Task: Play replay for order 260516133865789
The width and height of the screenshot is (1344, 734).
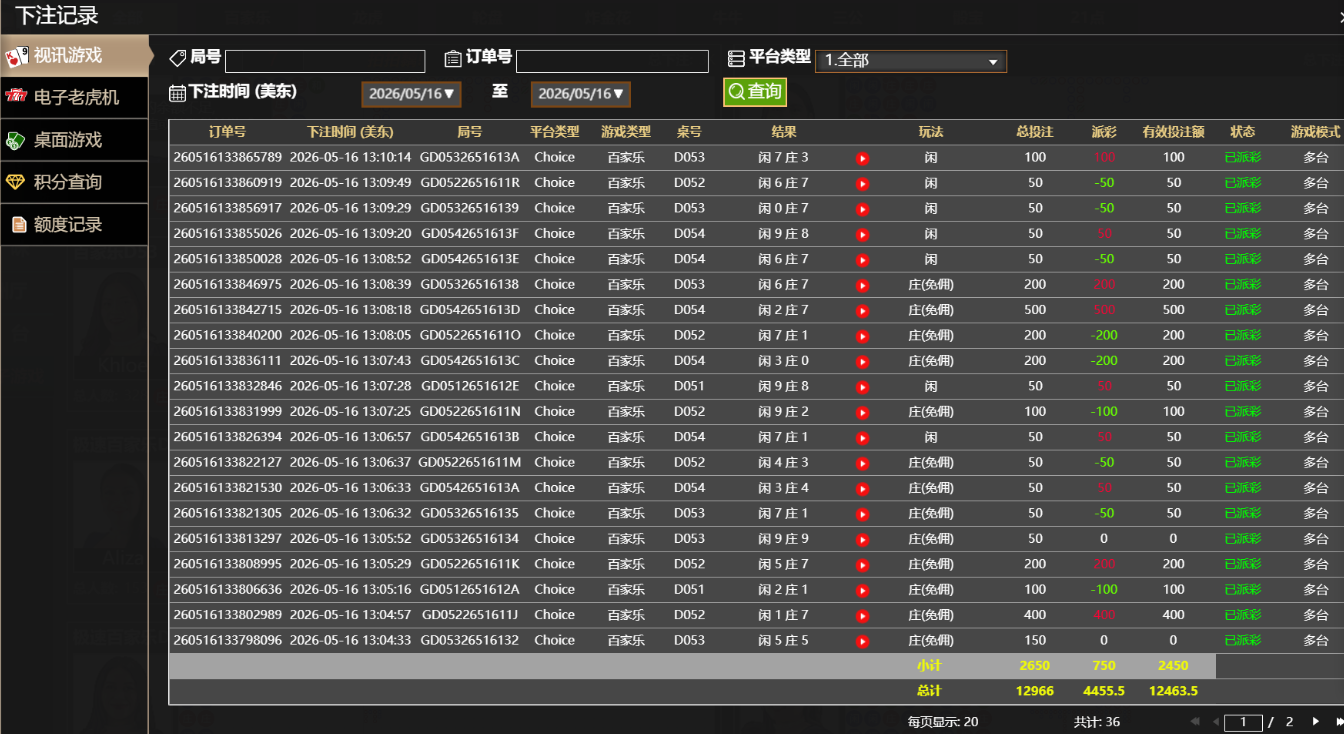Action: (862, 158)
